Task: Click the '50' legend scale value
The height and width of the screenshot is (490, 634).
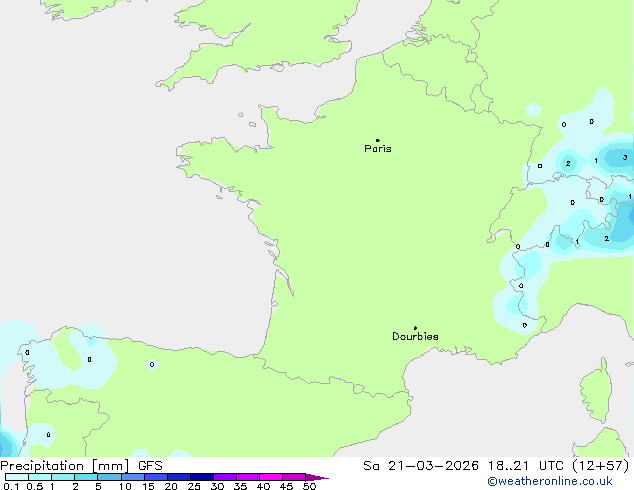Action: pyautogui.click(x=309, y=486)
